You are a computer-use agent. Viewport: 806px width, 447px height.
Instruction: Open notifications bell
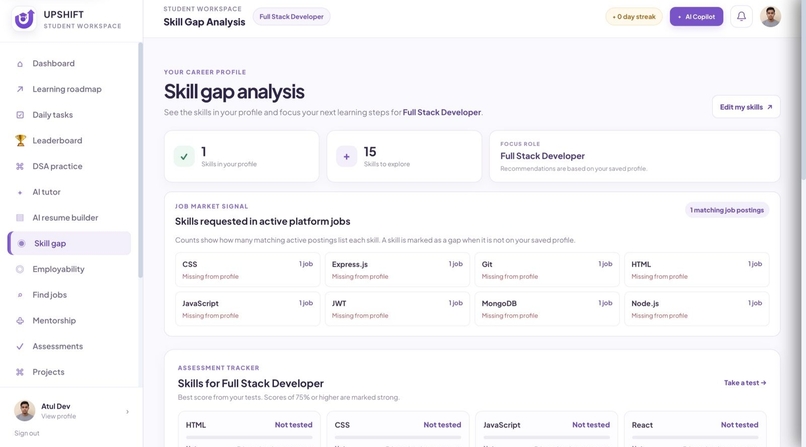pyautogui.click(x=741, y=17)
